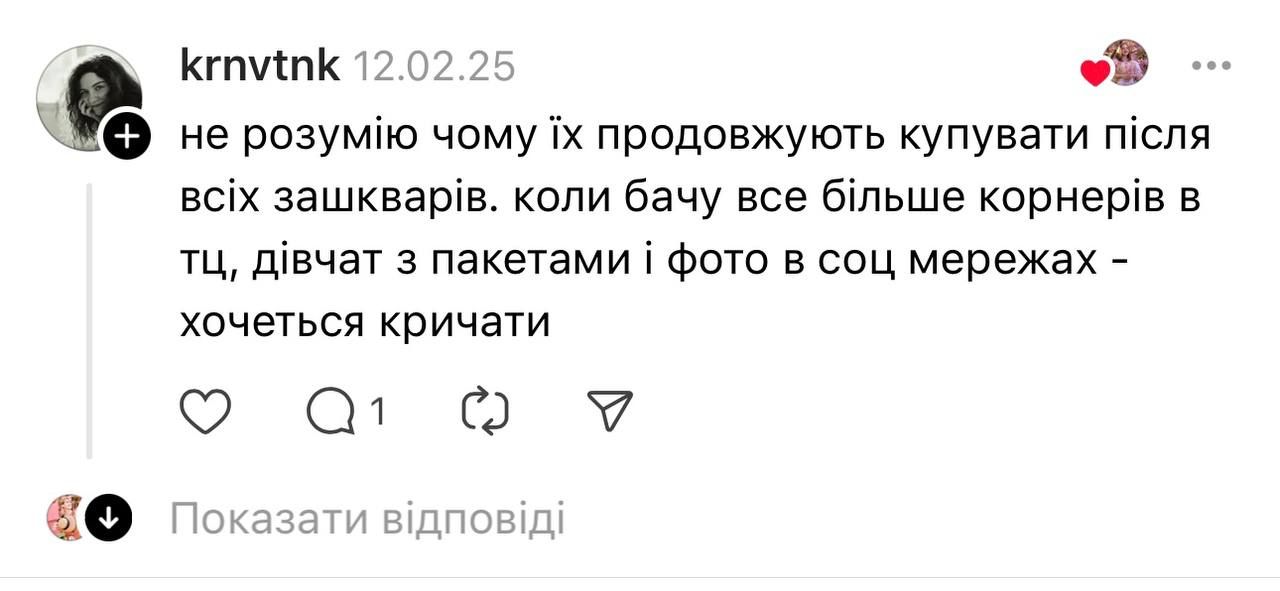The width and height of the screenshot is (1280, 591).
Task: Click the post's last line "хочеться кричати"
Action: click(365, 323)
